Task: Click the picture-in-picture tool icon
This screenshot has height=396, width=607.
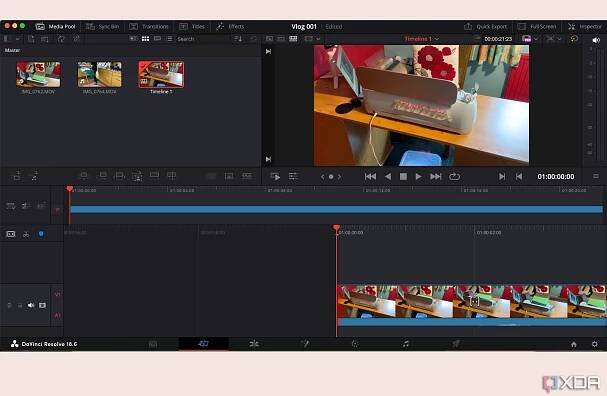Action: pos(229,176)
